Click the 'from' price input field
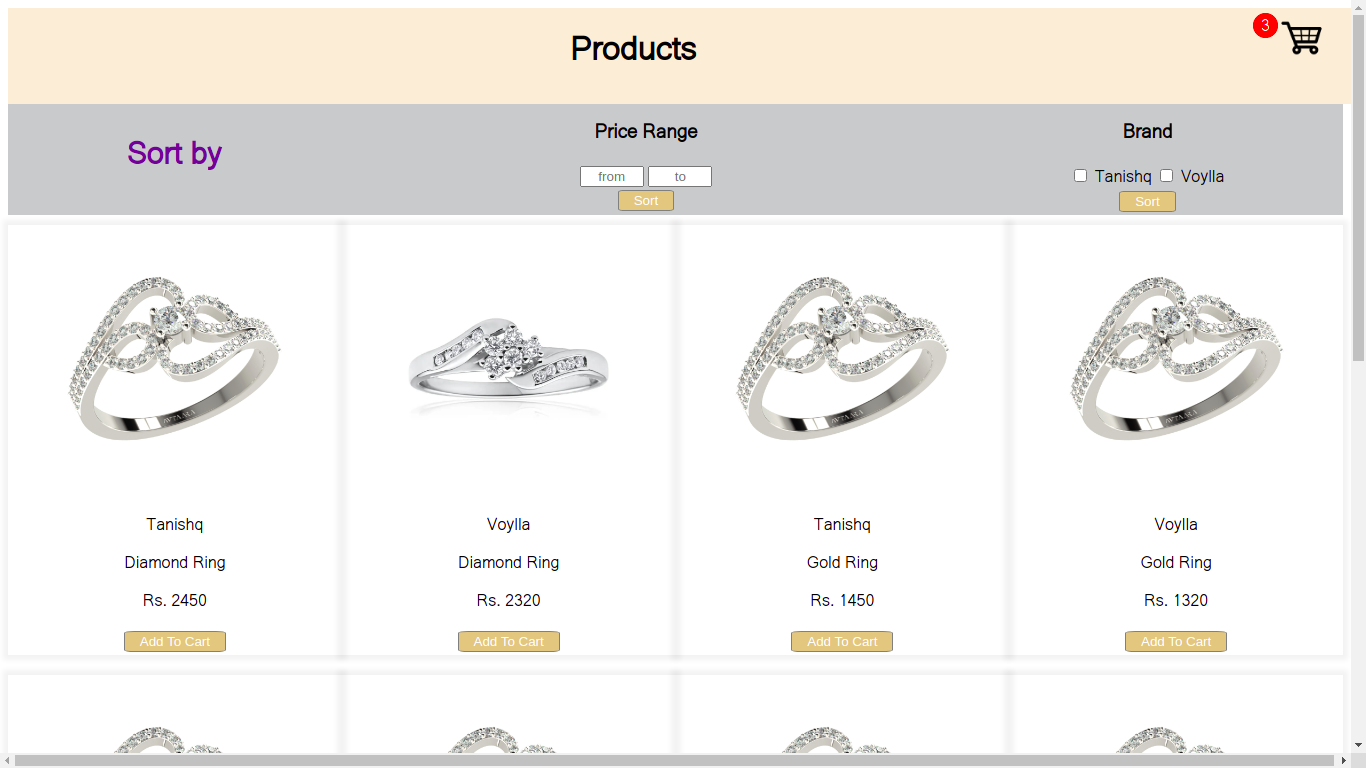Image resolution: width=1366 pixels, height=768 pixels. coord(612,176)
